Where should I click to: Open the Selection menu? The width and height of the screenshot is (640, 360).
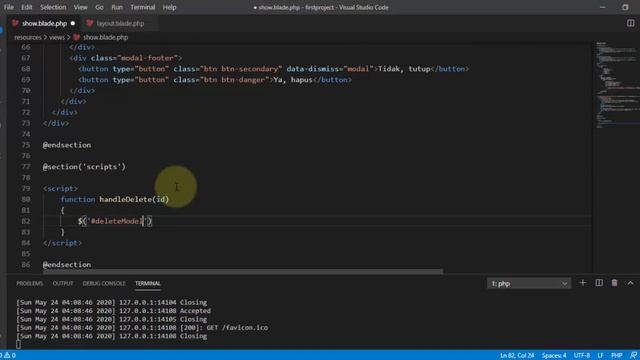point(53,7)
